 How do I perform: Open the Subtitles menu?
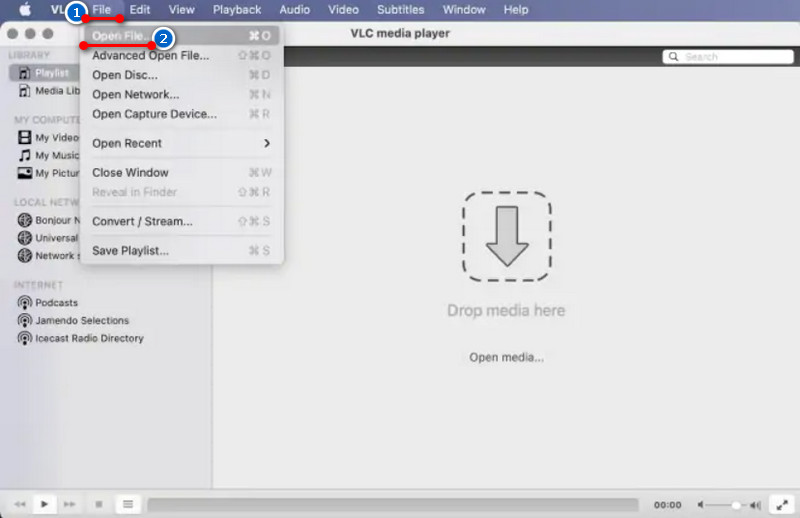coord(401,10)
